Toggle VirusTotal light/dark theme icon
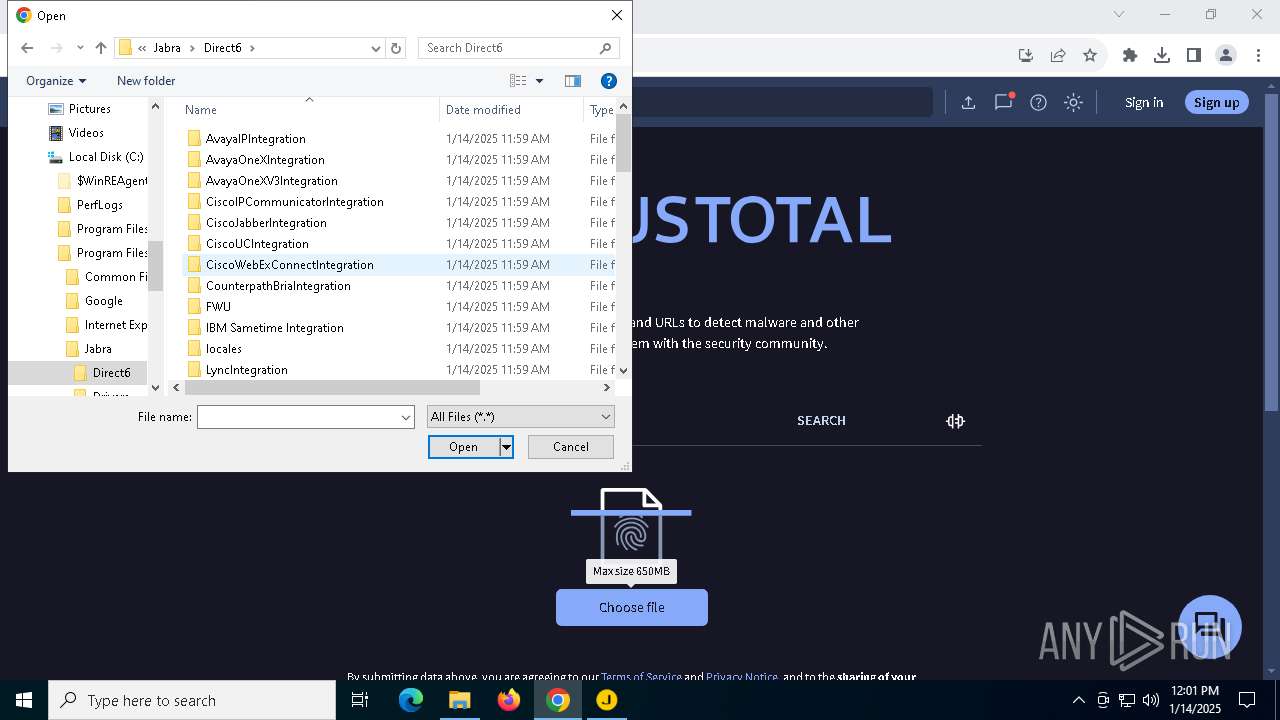 point(1074,102)
